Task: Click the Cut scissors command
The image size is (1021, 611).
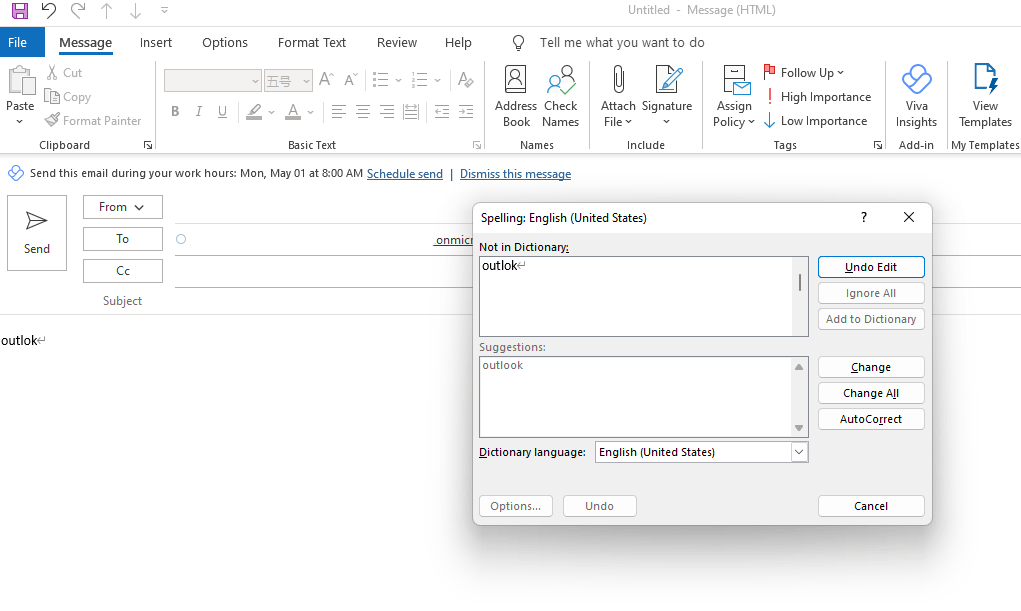Action: click(64, 73)
